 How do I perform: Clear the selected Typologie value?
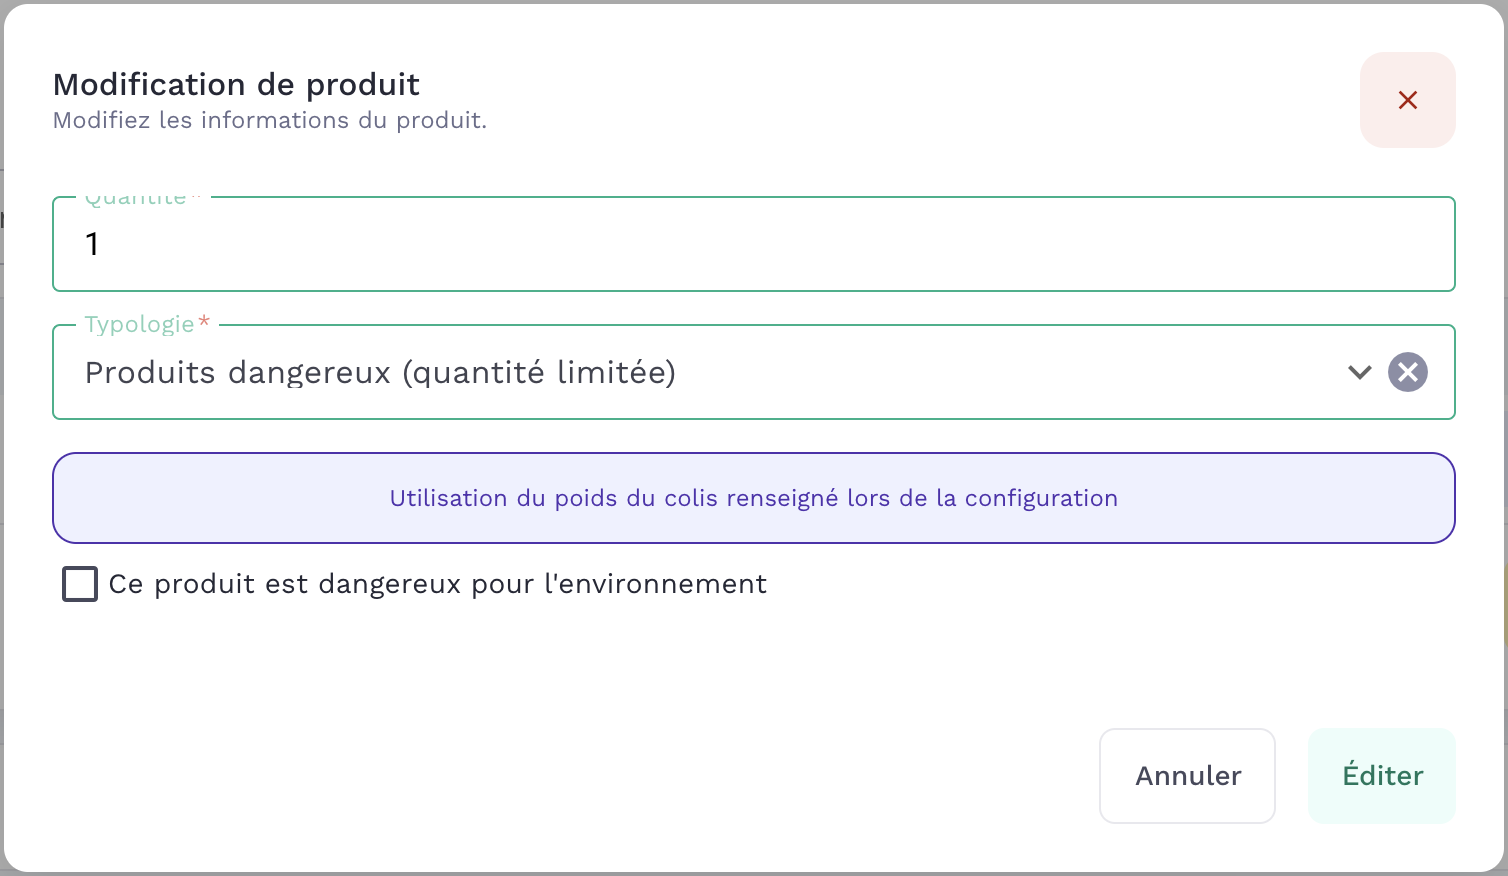coord(1407,372)
